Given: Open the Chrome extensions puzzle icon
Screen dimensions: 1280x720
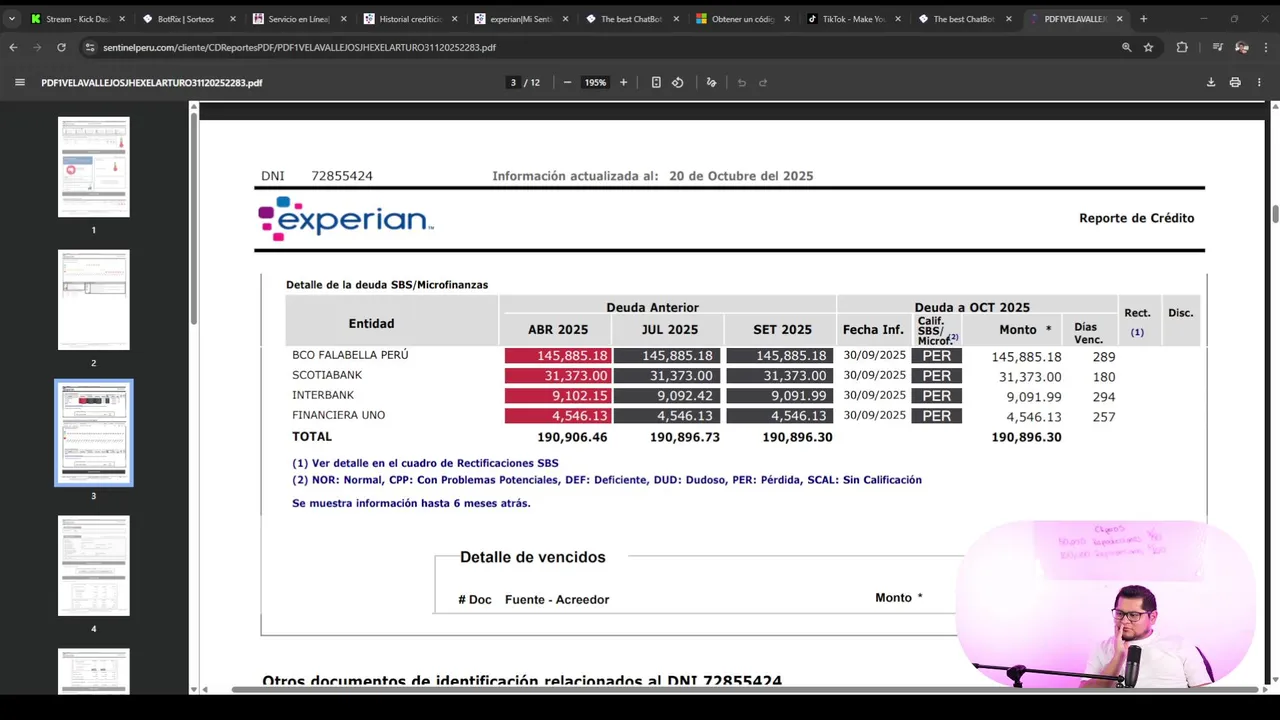Looking at the screenshot, I should pyautogui.click(x=1182, y=47).
